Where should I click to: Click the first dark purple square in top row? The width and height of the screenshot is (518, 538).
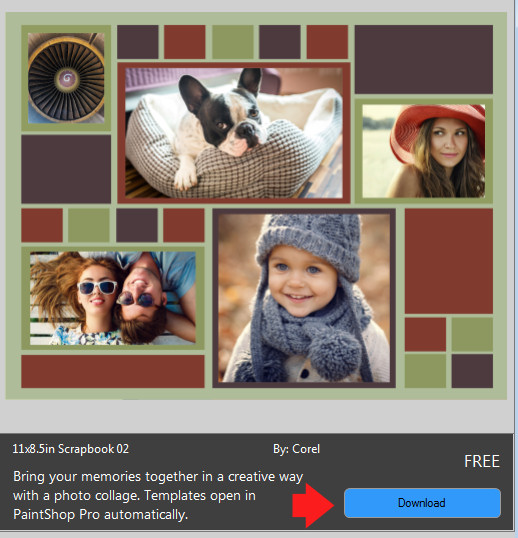[138, 42]
